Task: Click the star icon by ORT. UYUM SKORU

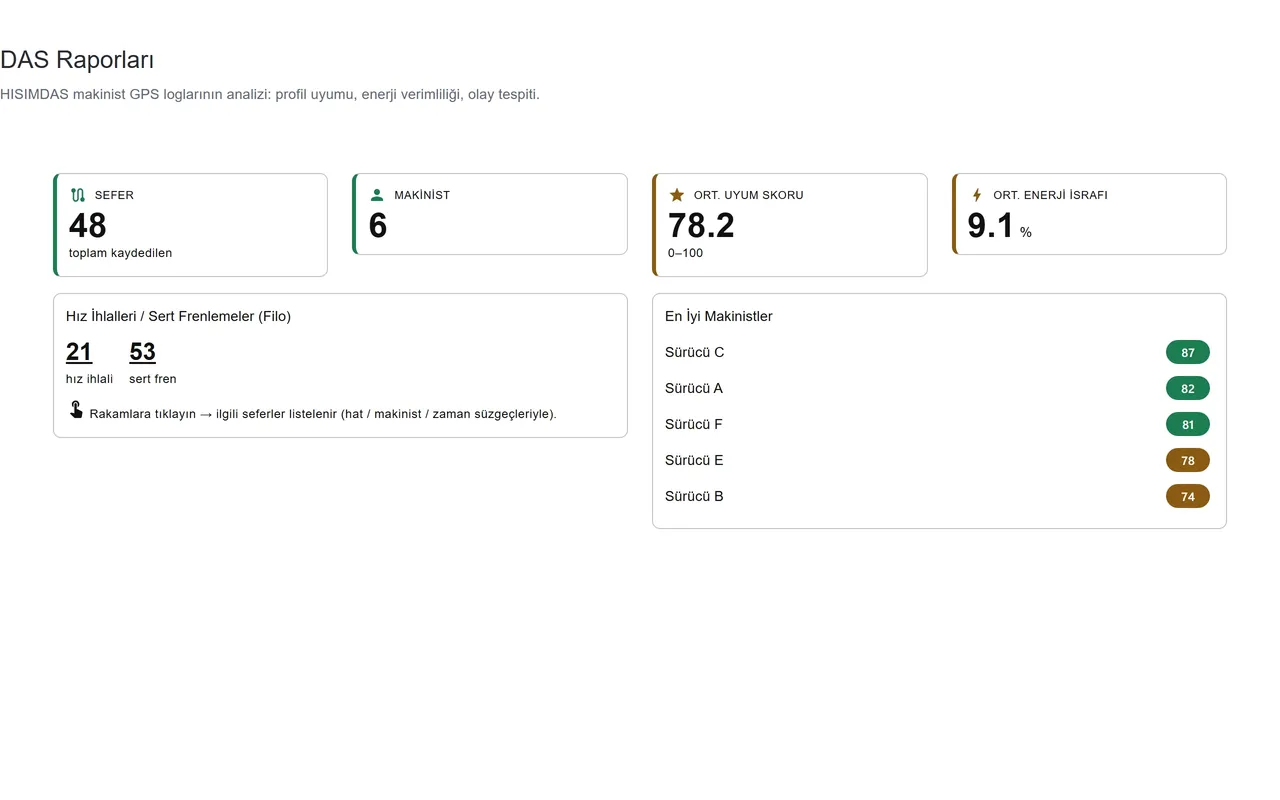Action: (x=677, y=195)
